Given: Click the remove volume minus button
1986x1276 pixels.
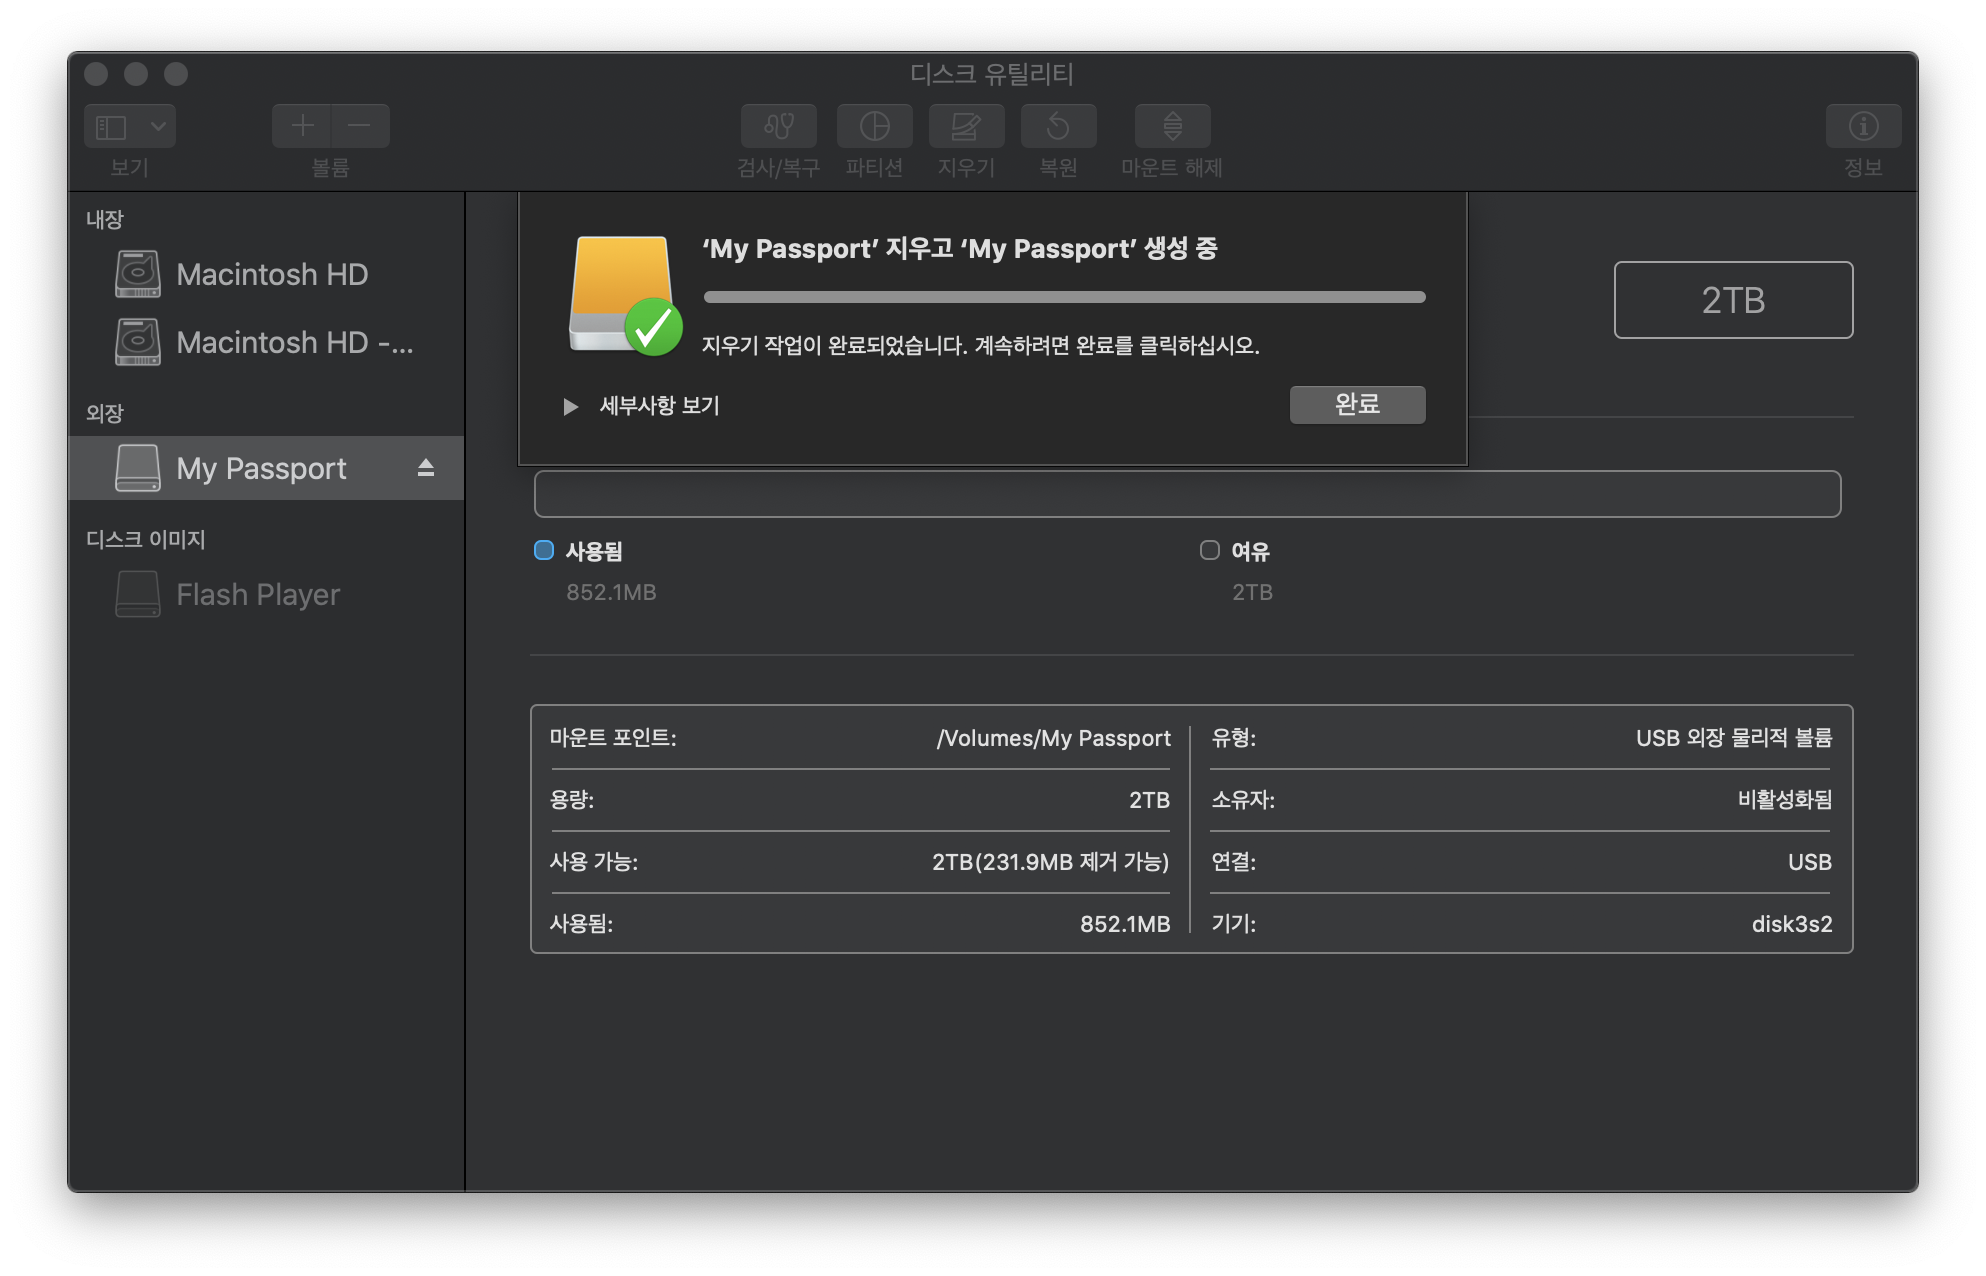Looking at the screenshot, I should tap(360, 126).
